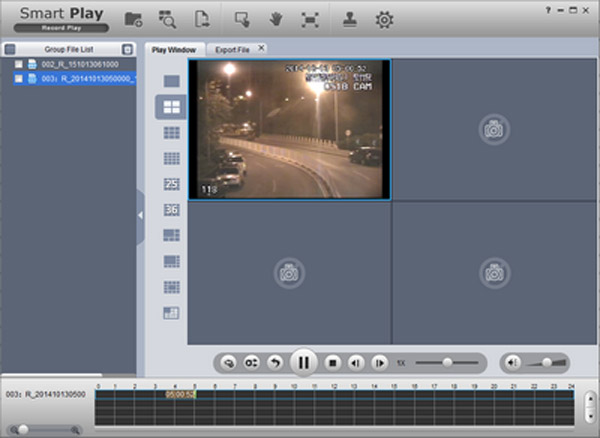600x438 pixels.
Task: Click the full screen icon in toolbar
Action: coord(310,19)
